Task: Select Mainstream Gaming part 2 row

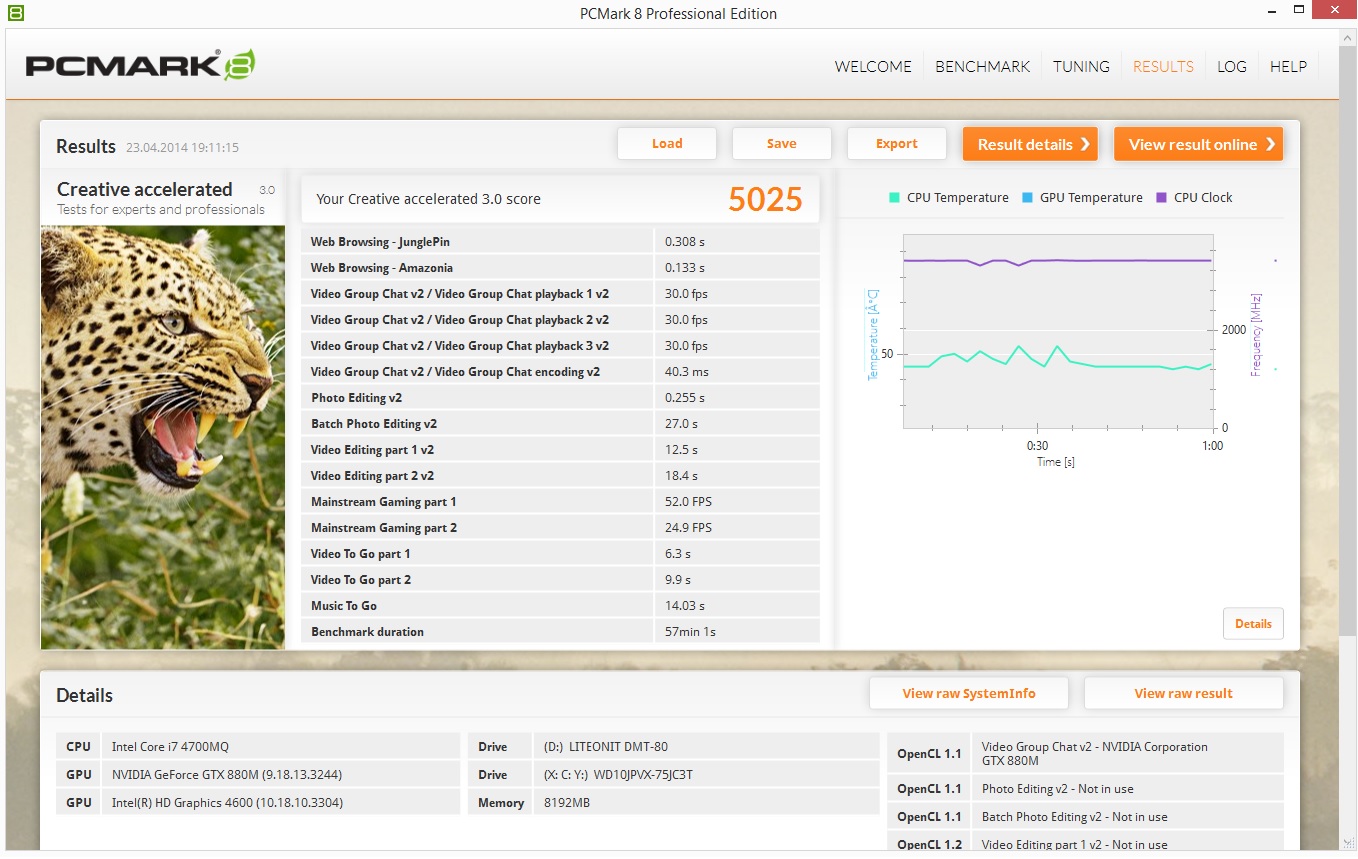Action: [x=560, y=528]
